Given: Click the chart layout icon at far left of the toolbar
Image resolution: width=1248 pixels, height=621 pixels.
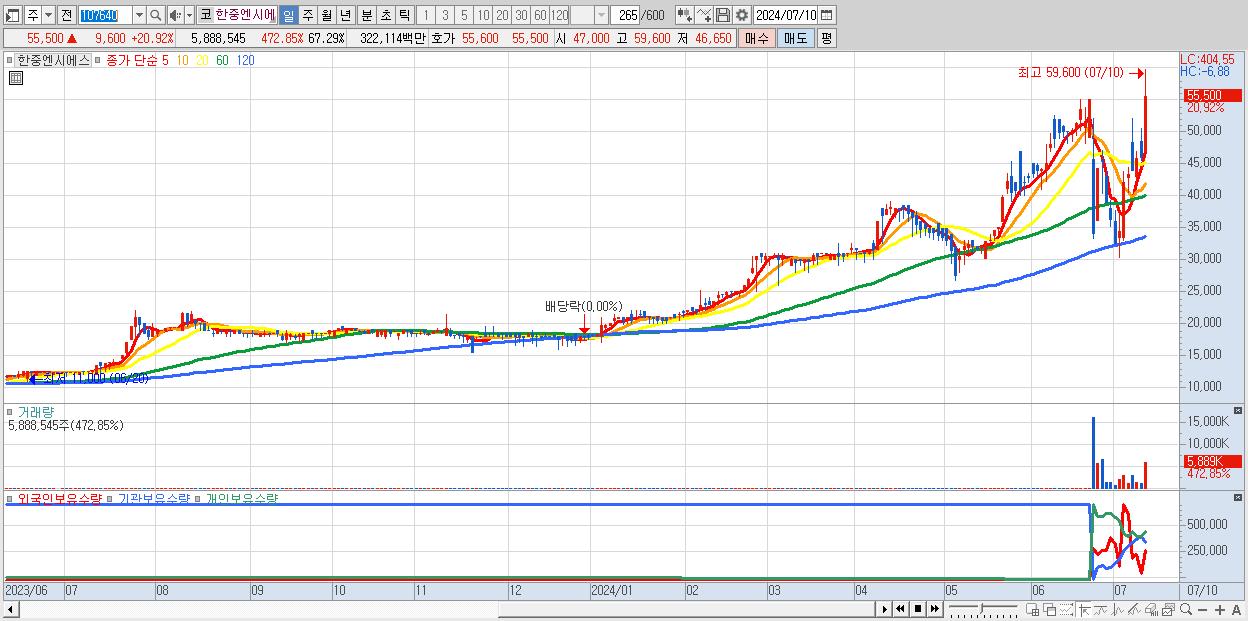Looking at the screenshot, I should (x=13, y=15).
